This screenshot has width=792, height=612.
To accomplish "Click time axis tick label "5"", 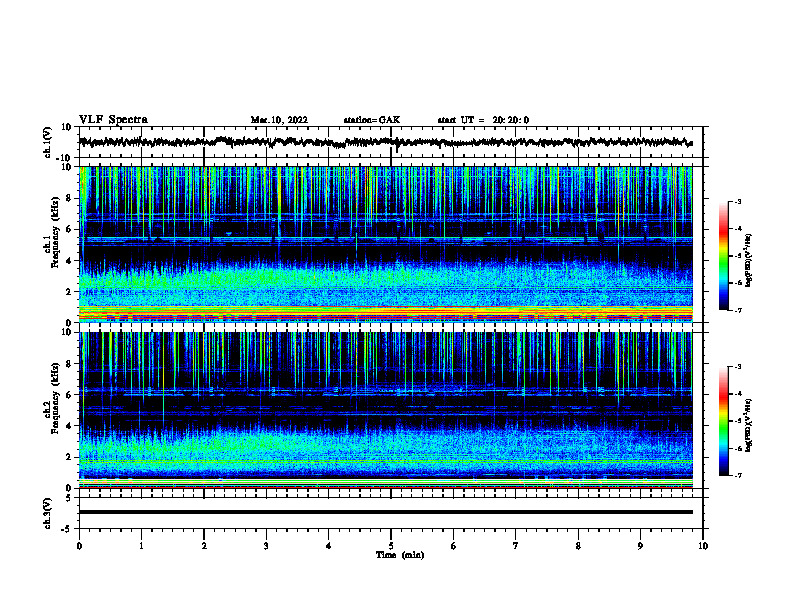I will tap(391, 546).
